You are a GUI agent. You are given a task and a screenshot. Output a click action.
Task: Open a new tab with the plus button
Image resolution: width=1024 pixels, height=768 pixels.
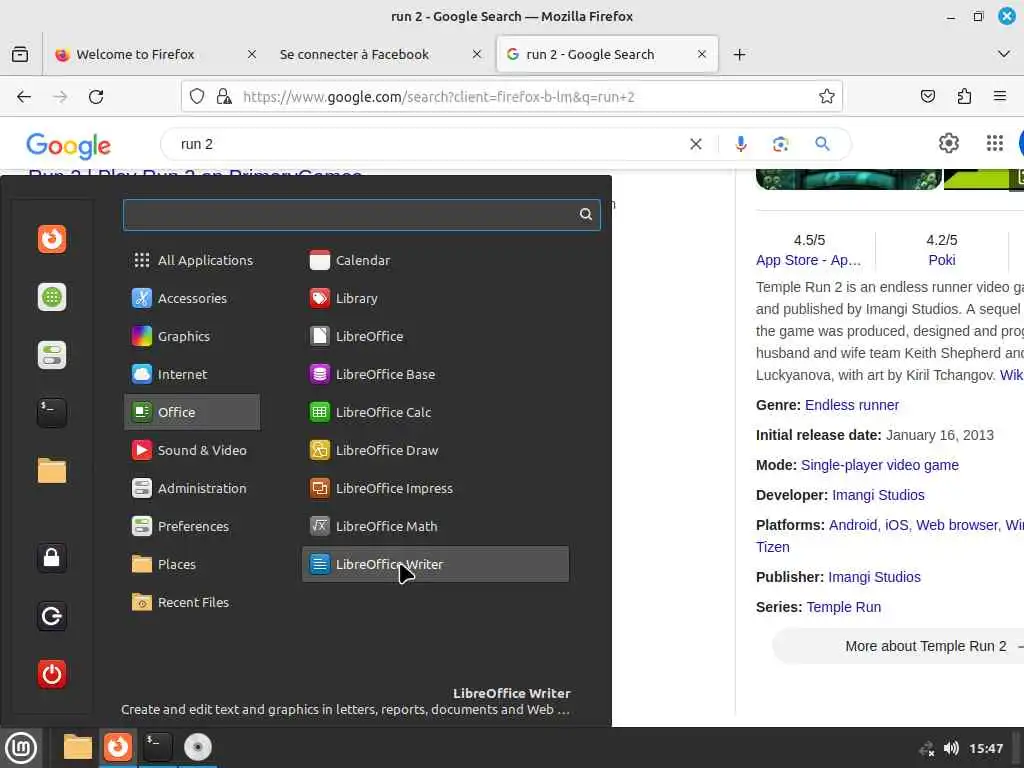pos(739,54)
